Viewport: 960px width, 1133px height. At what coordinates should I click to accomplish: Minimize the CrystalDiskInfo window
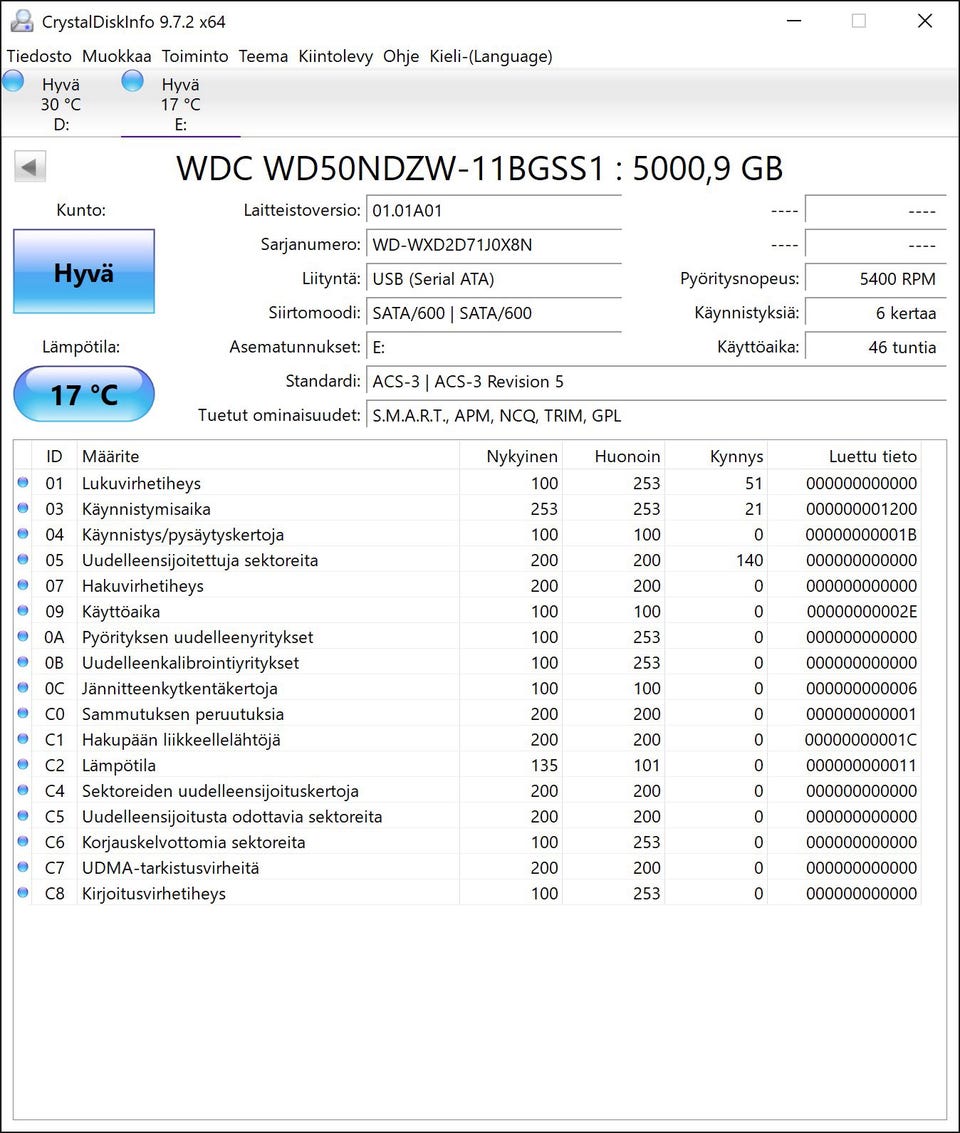coord(794,21)
